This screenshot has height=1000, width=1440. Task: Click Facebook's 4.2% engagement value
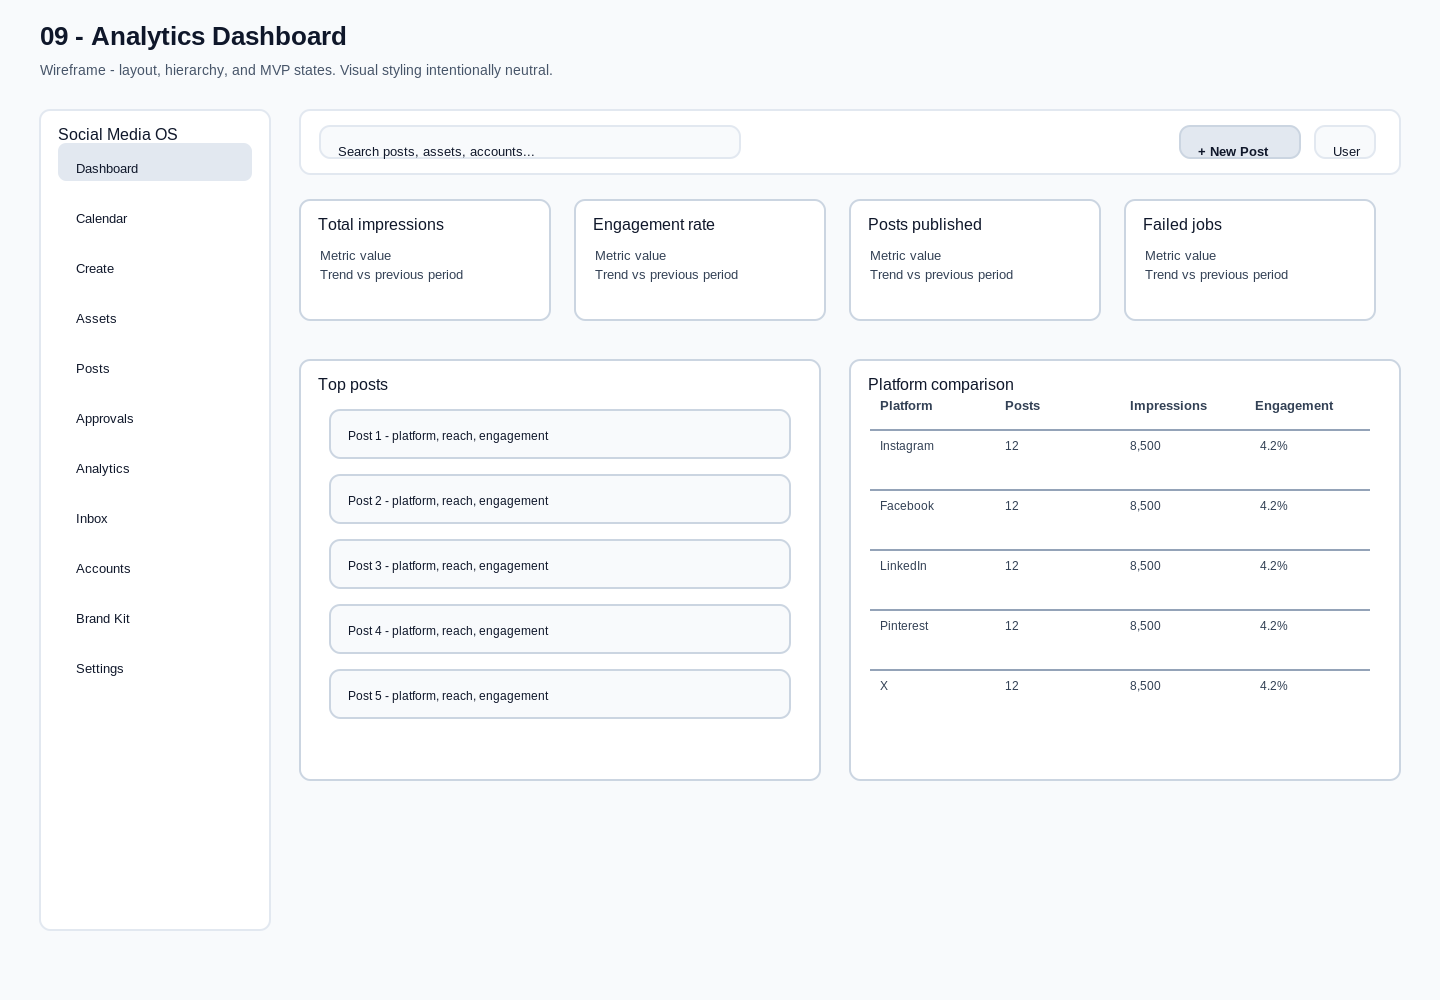(1274, 506)
